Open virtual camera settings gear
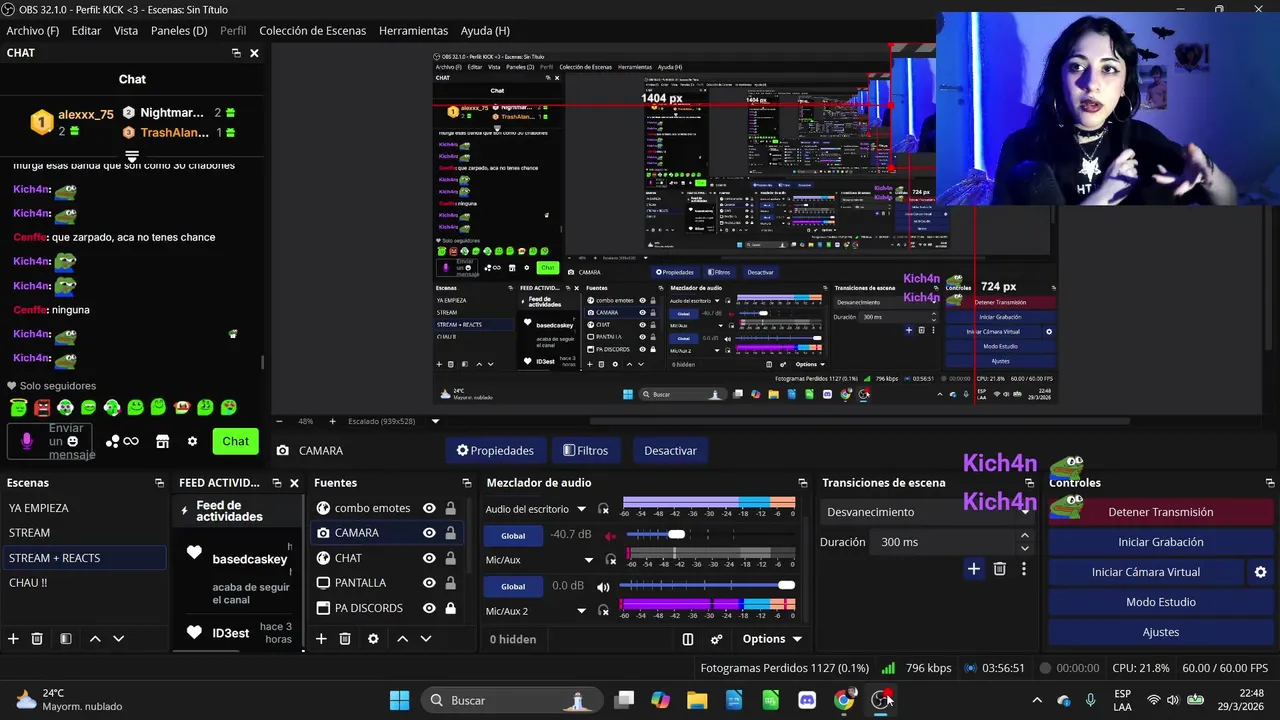 coord(1260,572)
